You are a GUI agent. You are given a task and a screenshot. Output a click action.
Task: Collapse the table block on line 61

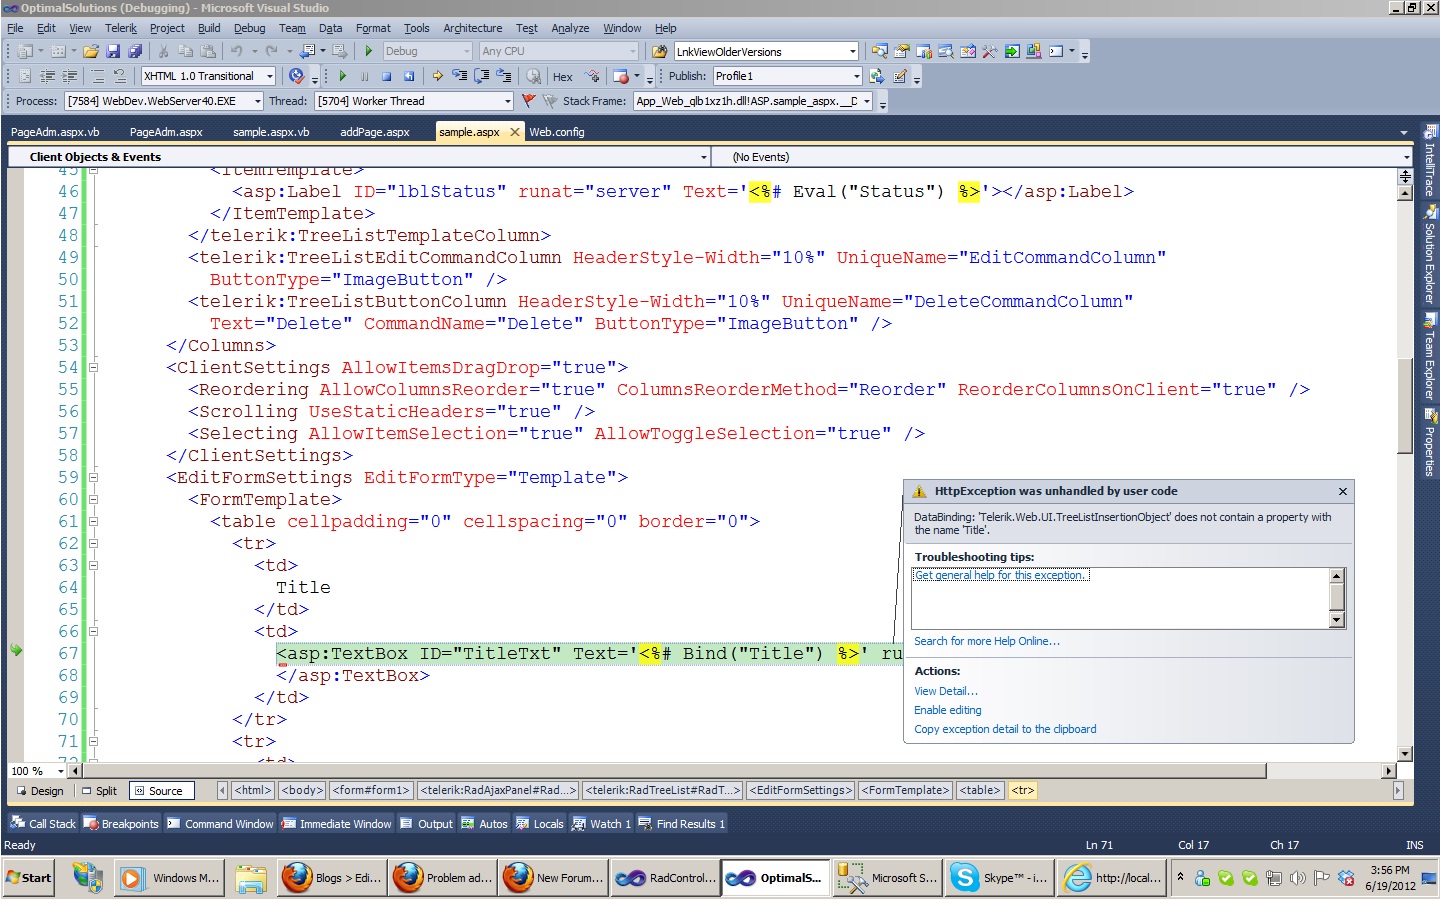click(x=93, y=522)
